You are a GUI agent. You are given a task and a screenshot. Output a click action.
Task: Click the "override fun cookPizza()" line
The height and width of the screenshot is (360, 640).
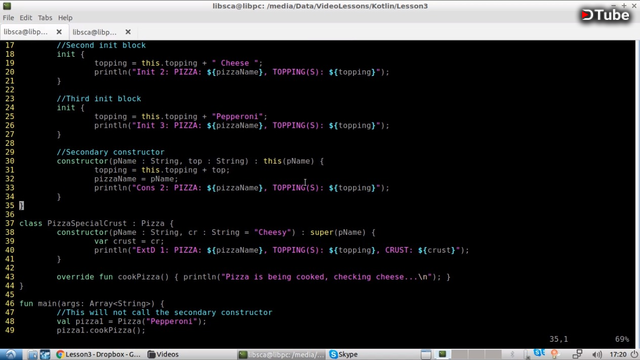pyautogui.click(x=253, y=277)
